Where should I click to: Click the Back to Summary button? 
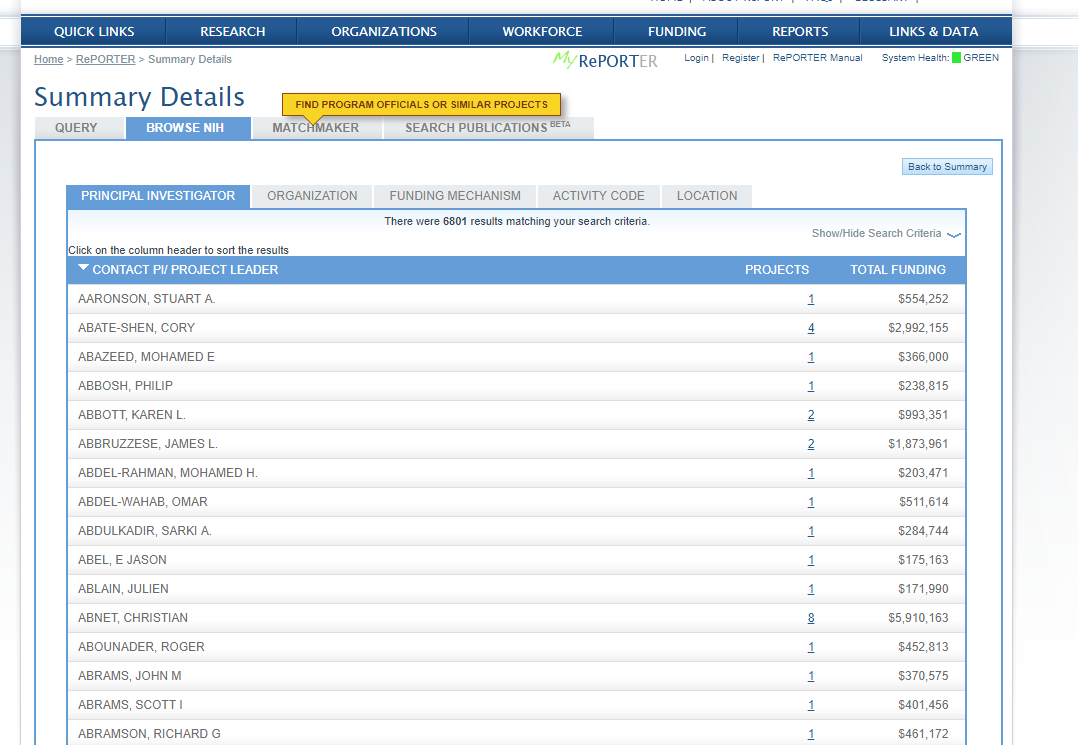947,167
